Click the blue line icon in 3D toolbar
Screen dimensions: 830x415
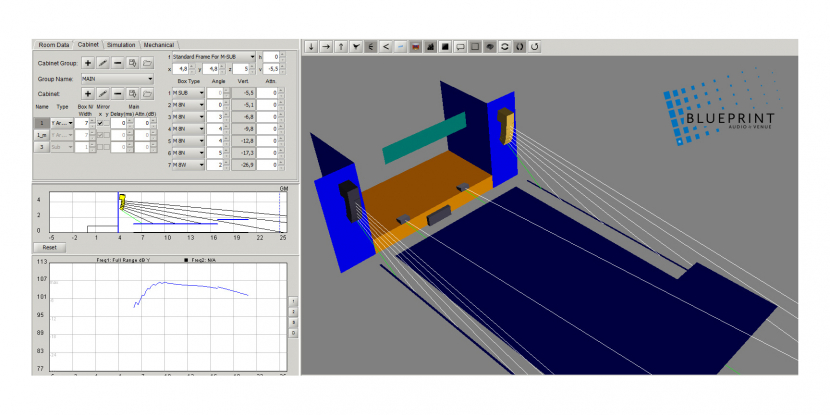pos(401,47)
